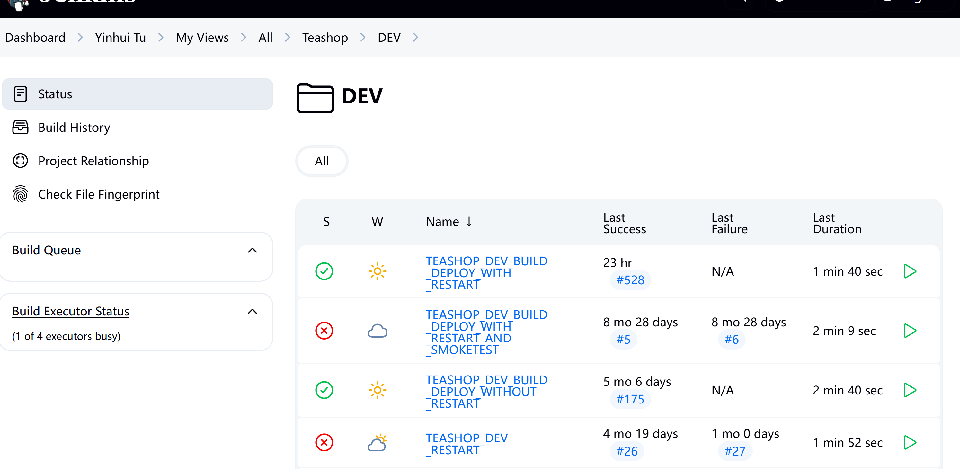Sort by Last Duration column
This screenshot has width=960, height=469.
pyautogui.click(x=837, y=223)
